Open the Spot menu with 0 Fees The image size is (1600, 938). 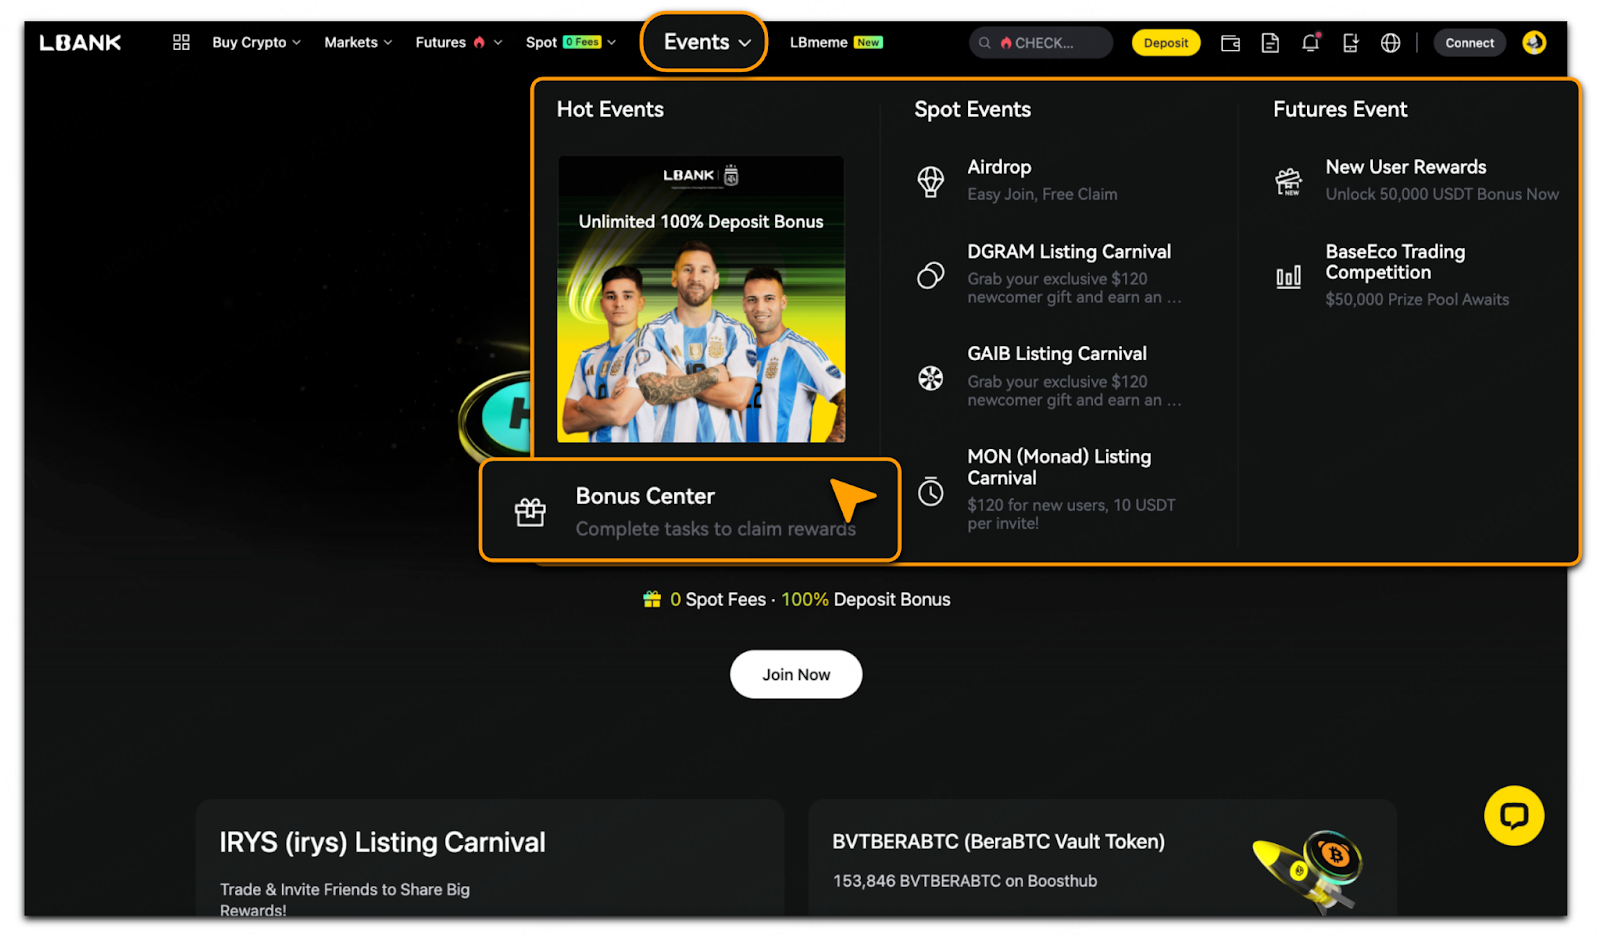(570, 42)
